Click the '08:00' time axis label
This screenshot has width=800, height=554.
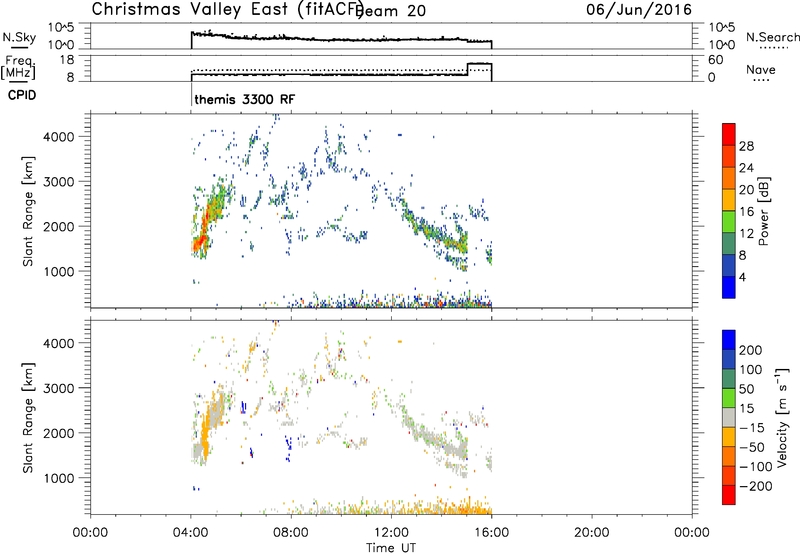(x=291, y=533)
